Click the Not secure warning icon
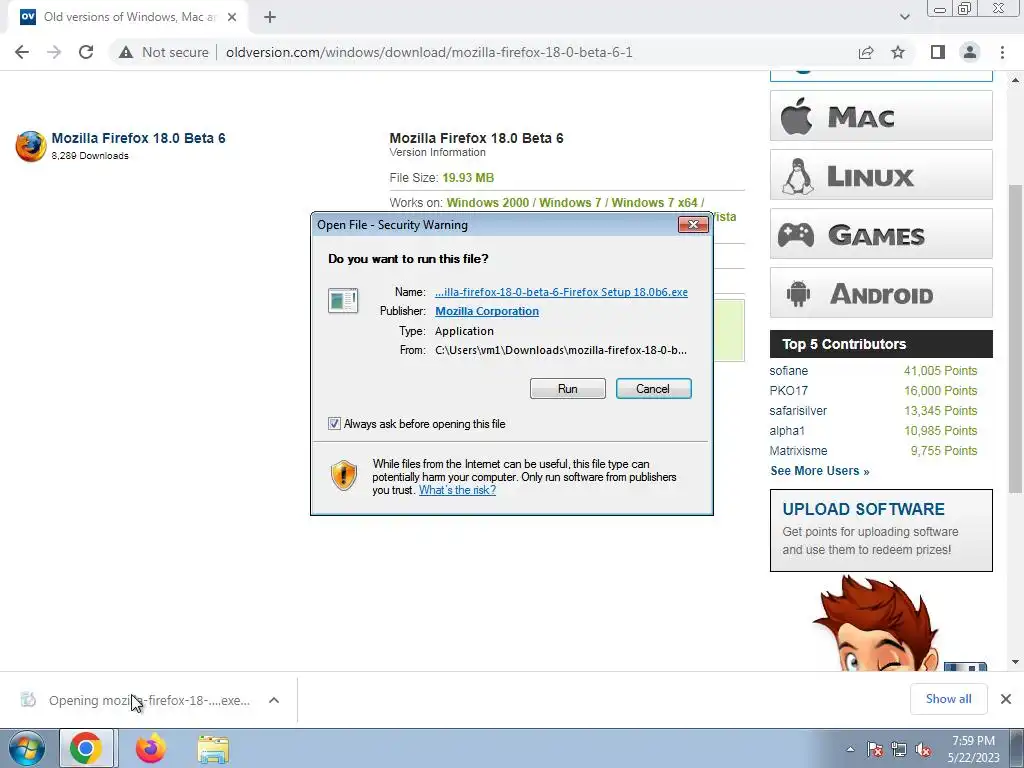 point(126,52)
